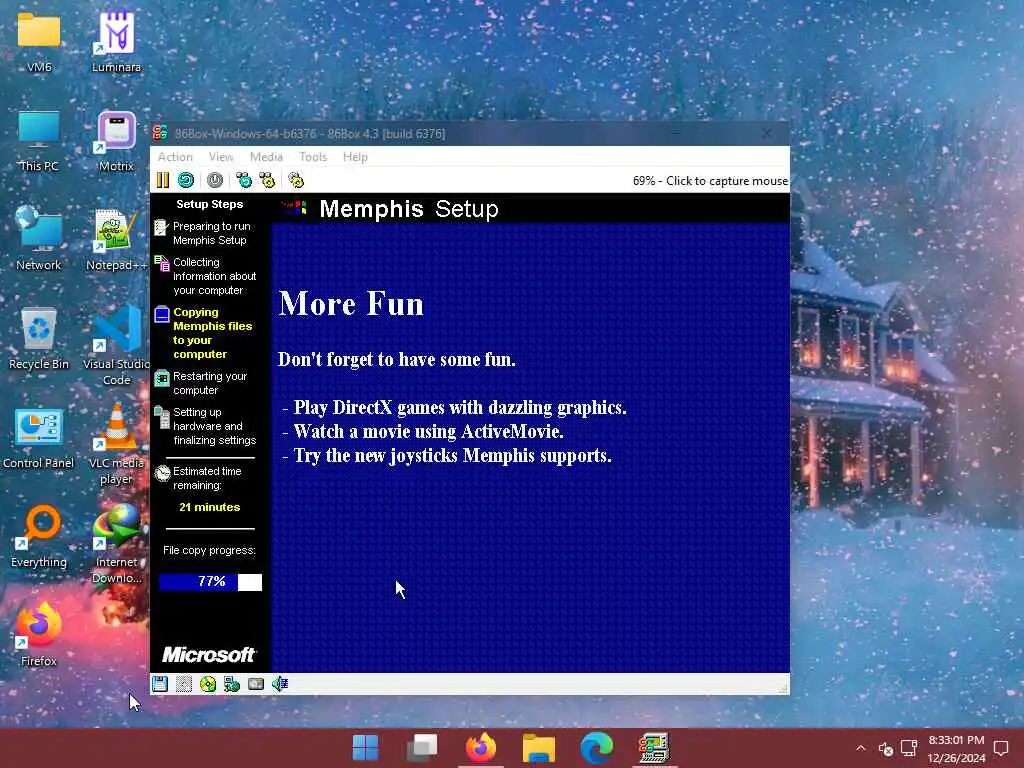The image size is (1024, 768).
Task: Open 86Box settings from toolbar icon
Action: pos(296,180)
